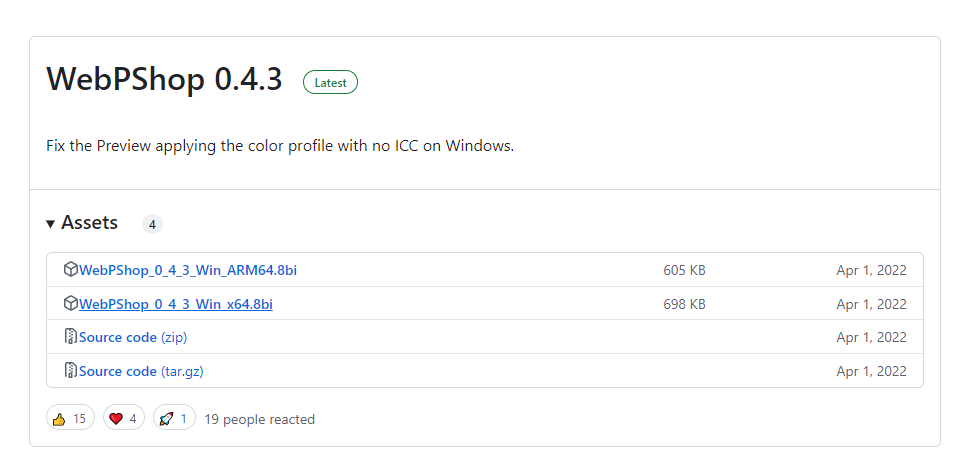Click the package icon beside the ARM64 asset
The image size is (963, 462).
[70, 269]
